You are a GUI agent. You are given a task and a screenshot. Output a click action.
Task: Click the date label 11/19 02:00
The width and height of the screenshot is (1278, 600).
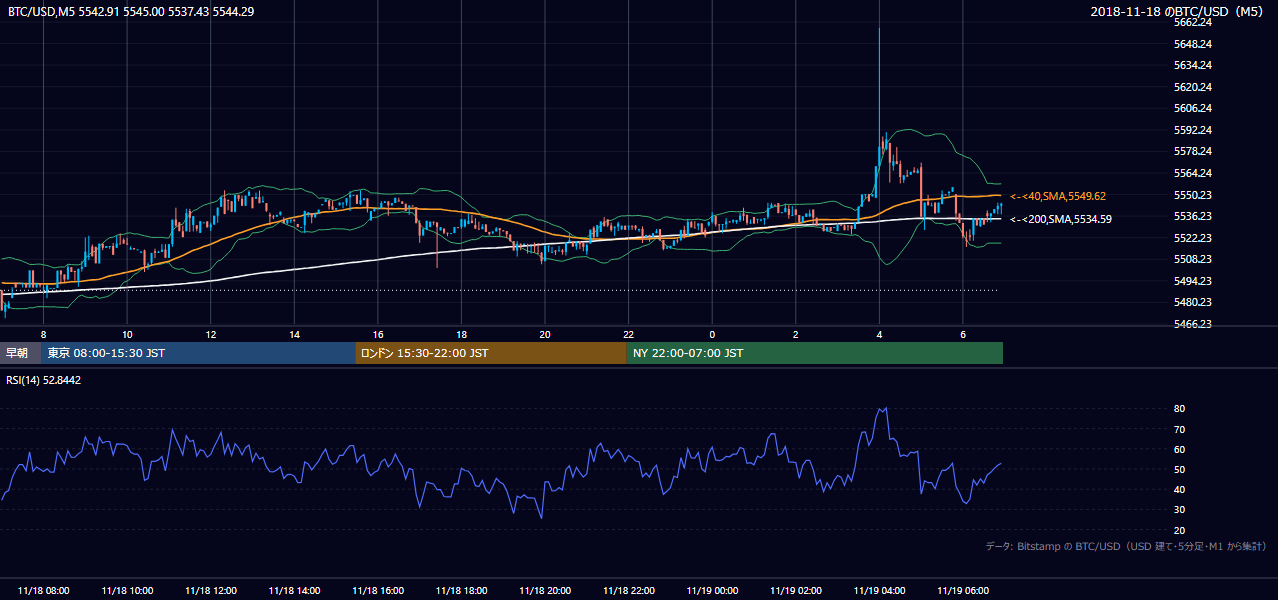tap(795, 590)
